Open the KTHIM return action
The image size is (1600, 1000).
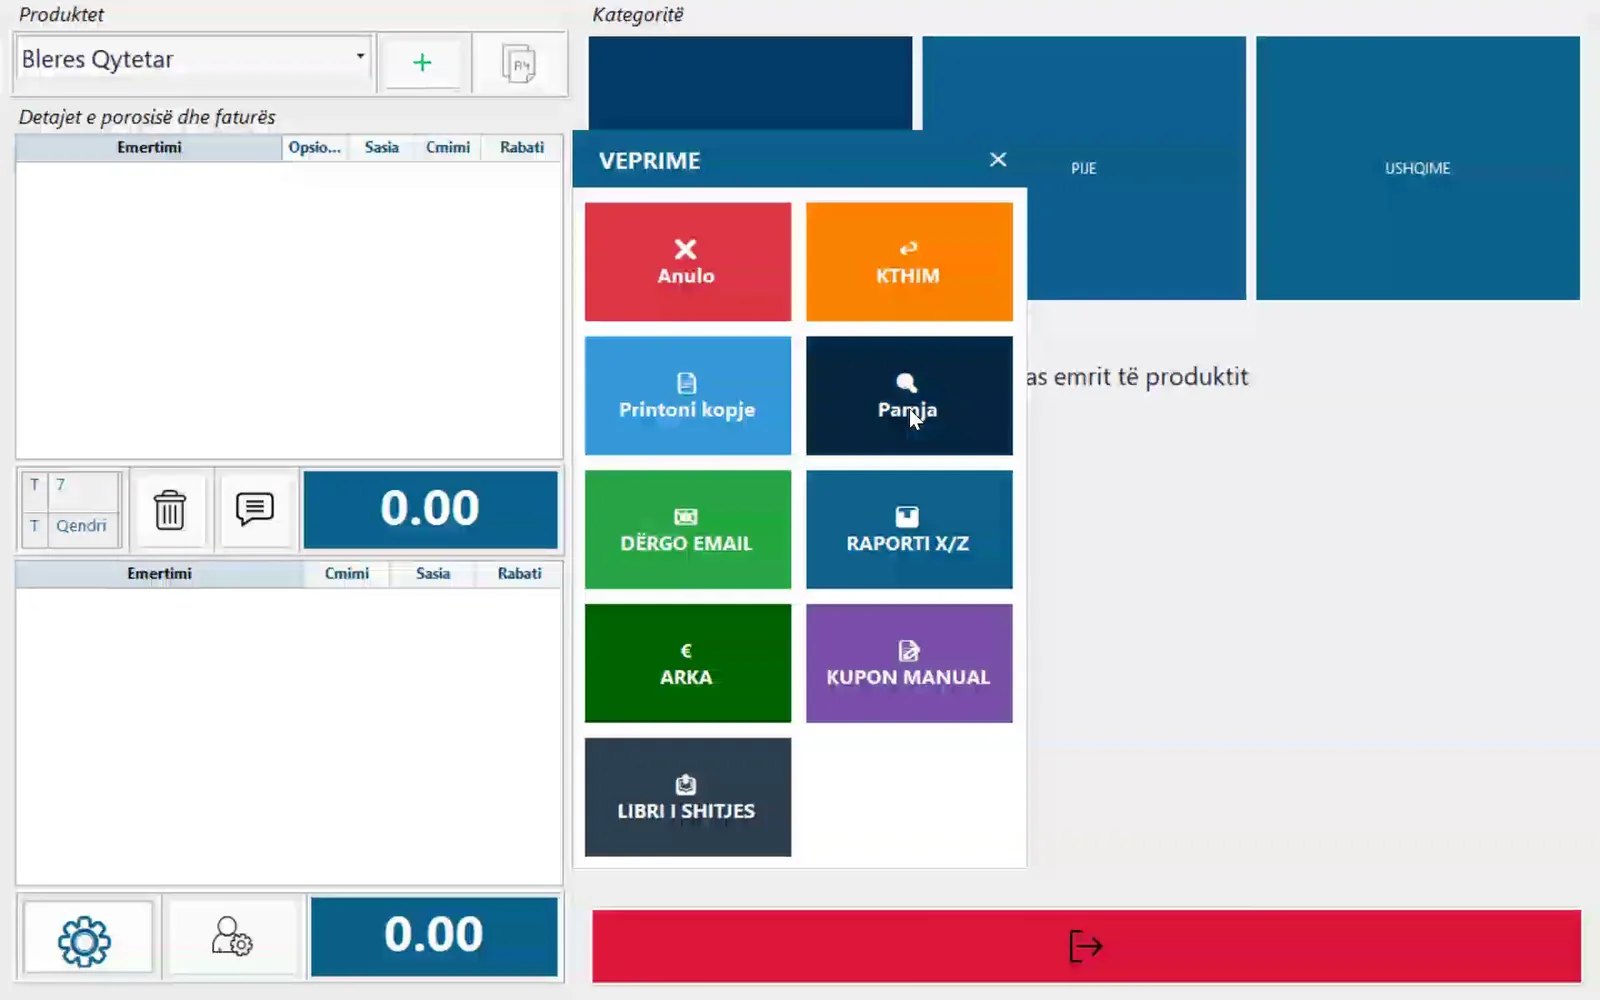[x=909, y=262]
